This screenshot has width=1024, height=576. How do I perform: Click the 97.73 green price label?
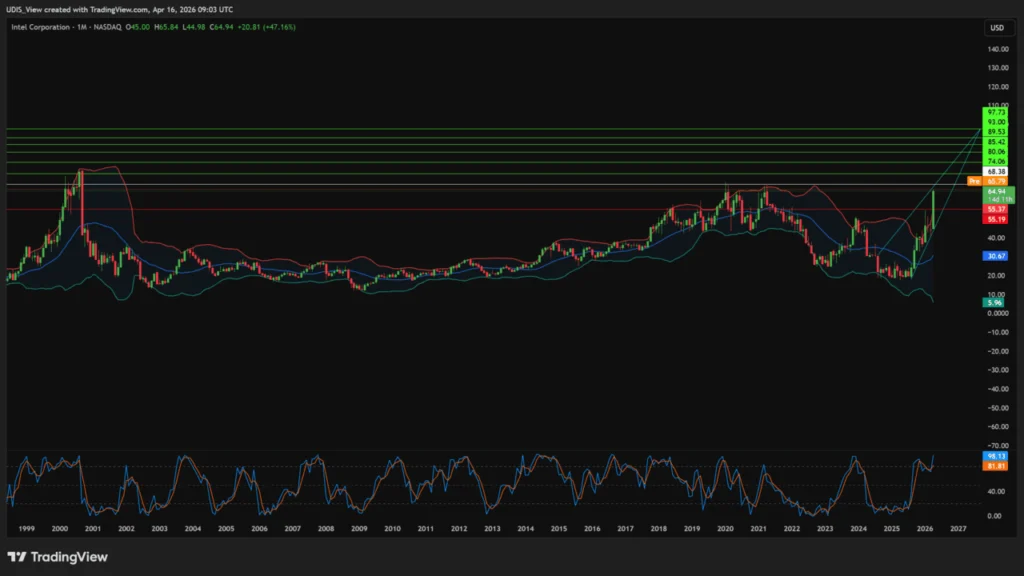click(x=996, y=112)
